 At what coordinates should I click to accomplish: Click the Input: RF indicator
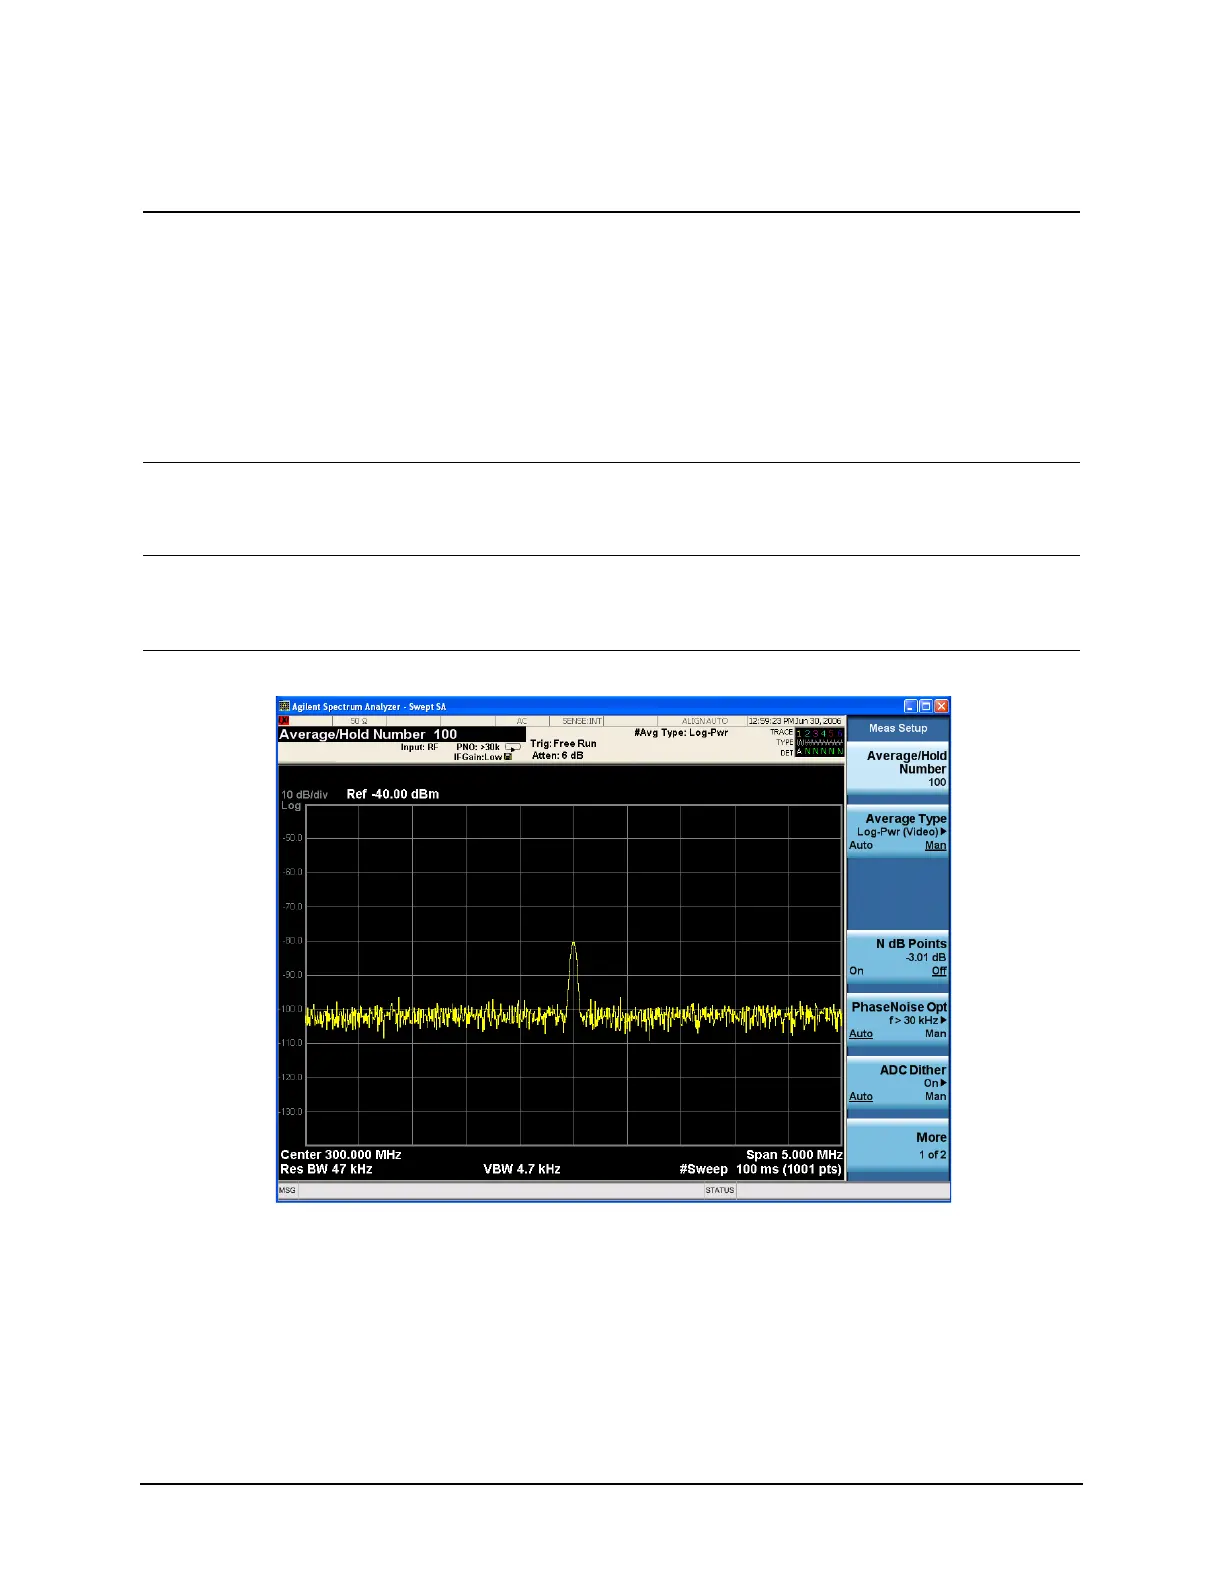pos(419,747)
